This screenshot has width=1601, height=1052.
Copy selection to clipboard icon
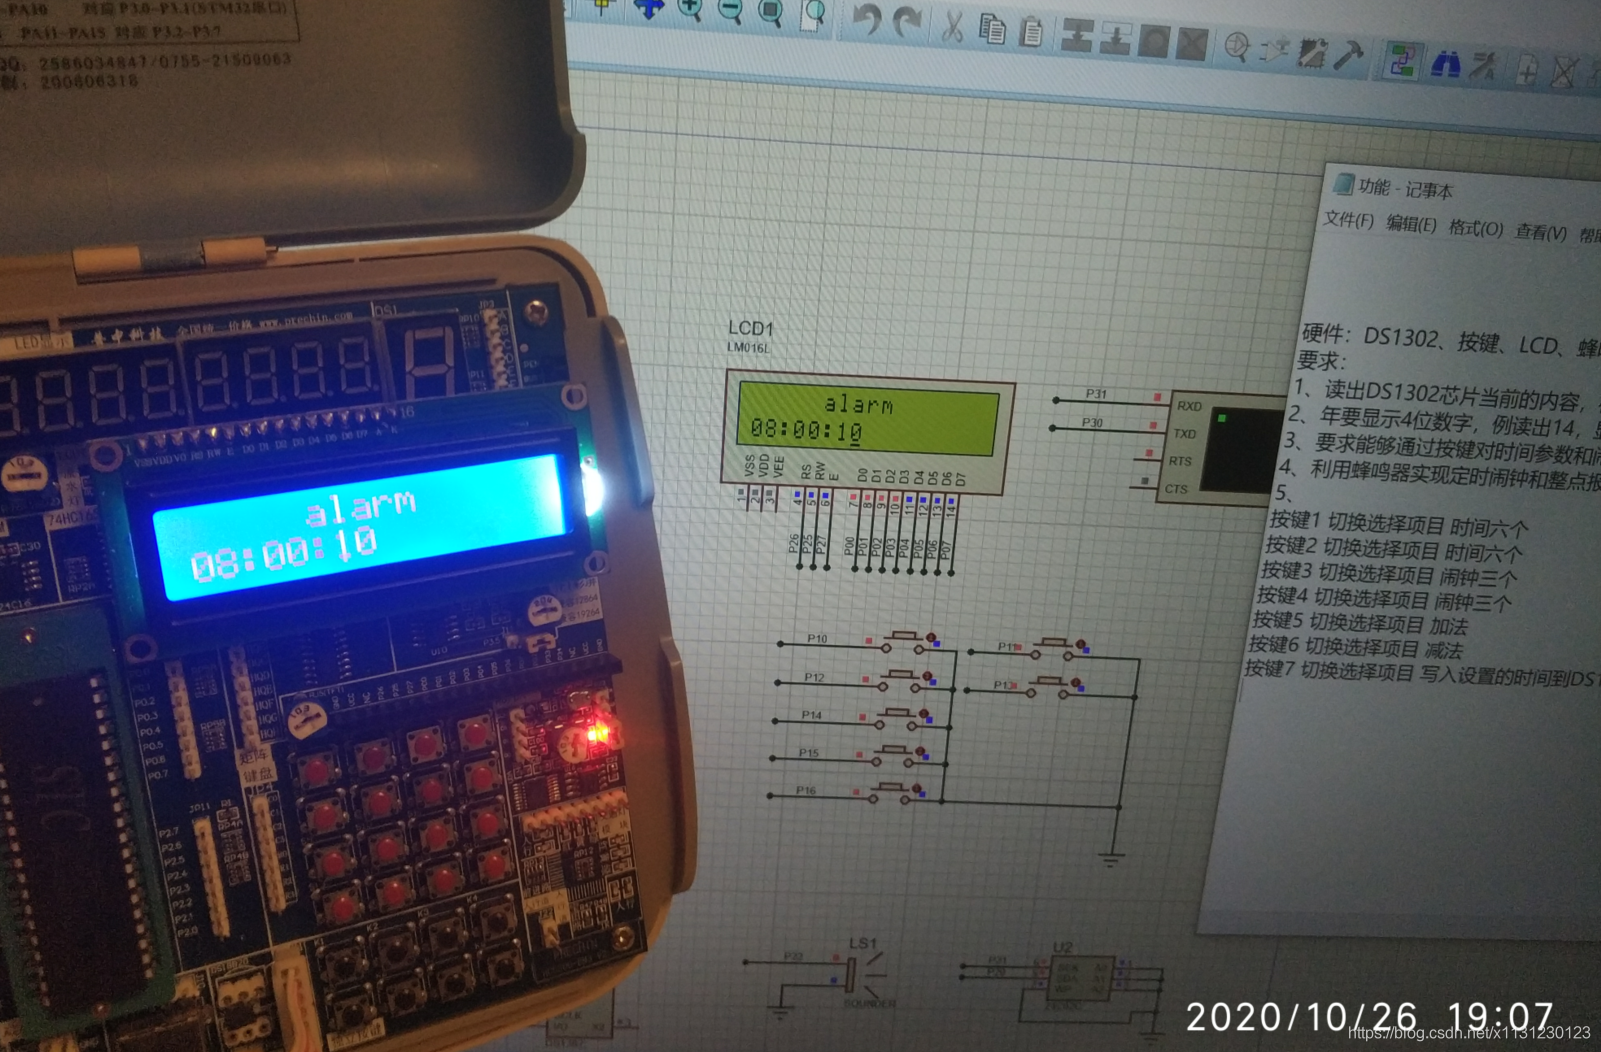point(991,28)
